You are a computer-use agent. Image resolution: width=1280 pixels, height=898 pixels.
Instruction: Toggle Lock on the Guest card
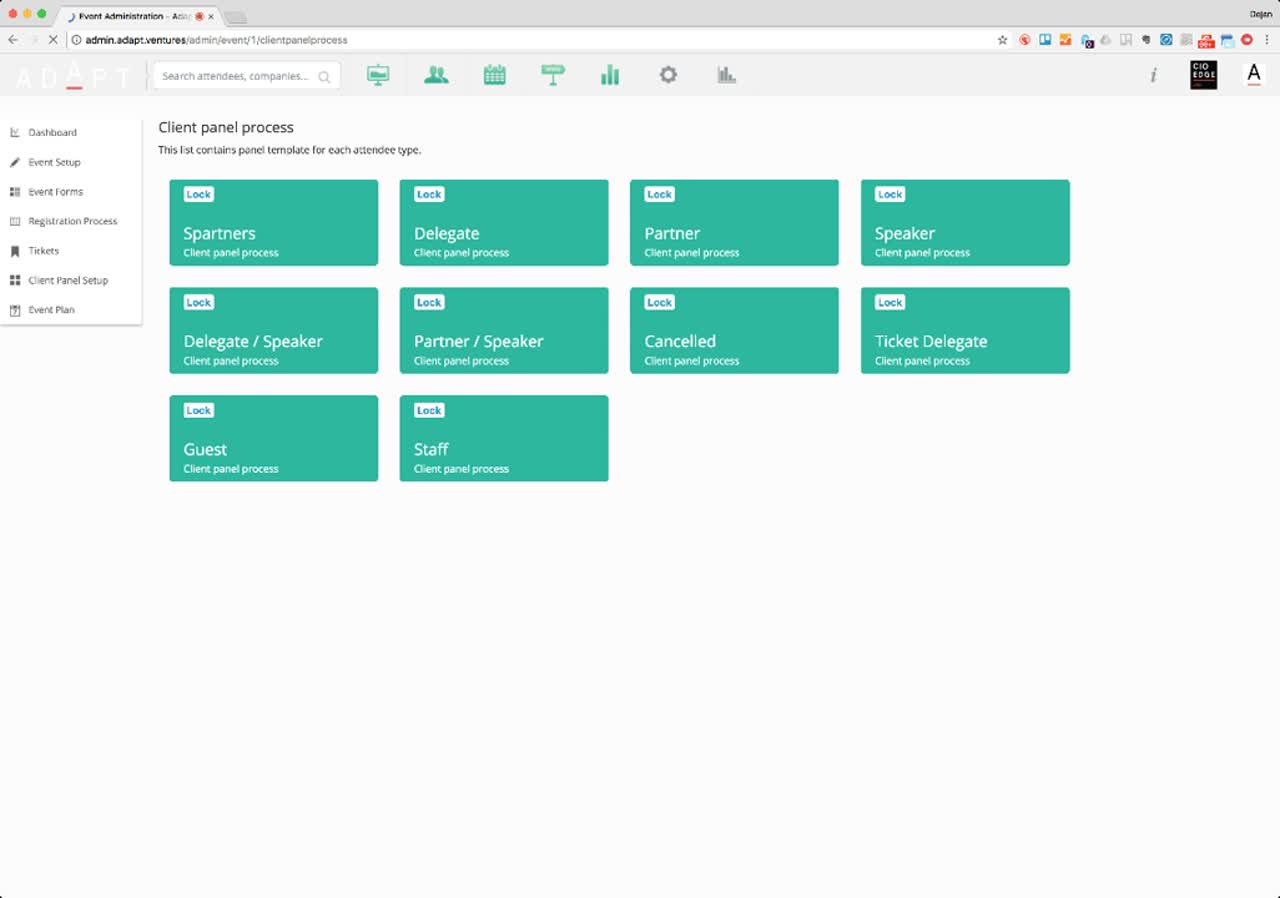coord(199,410)
